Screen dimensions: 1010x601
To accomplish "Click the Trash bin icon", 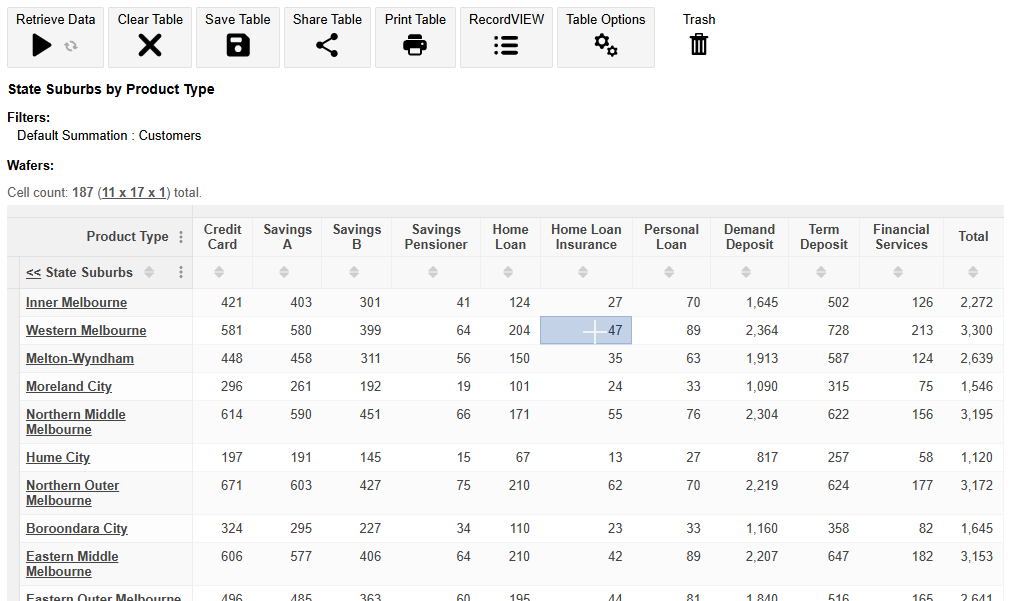I will pos(698,44).
